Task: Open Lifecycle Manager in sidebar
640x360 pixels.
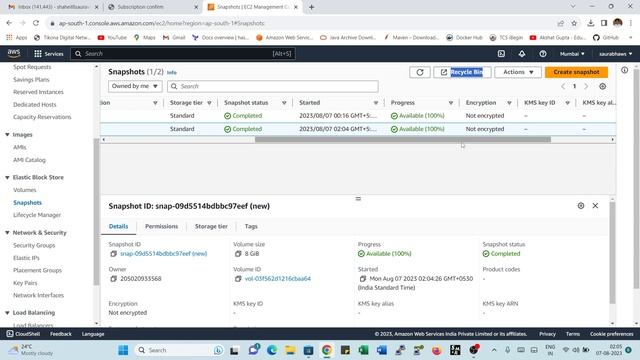Action: [x=37, y=215]
